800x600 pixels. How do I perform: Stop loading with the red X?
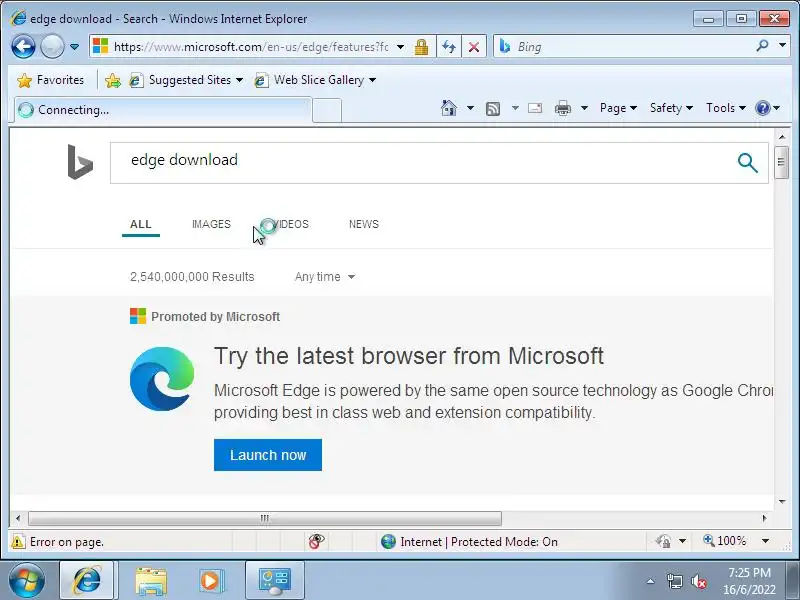point(474,47)
